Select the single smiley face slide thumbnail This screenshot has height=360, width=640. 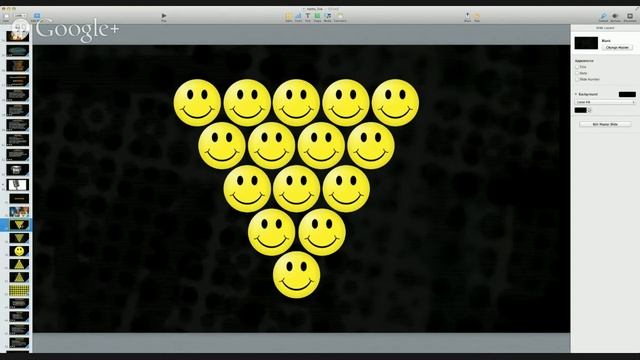(x=19, y=251)
